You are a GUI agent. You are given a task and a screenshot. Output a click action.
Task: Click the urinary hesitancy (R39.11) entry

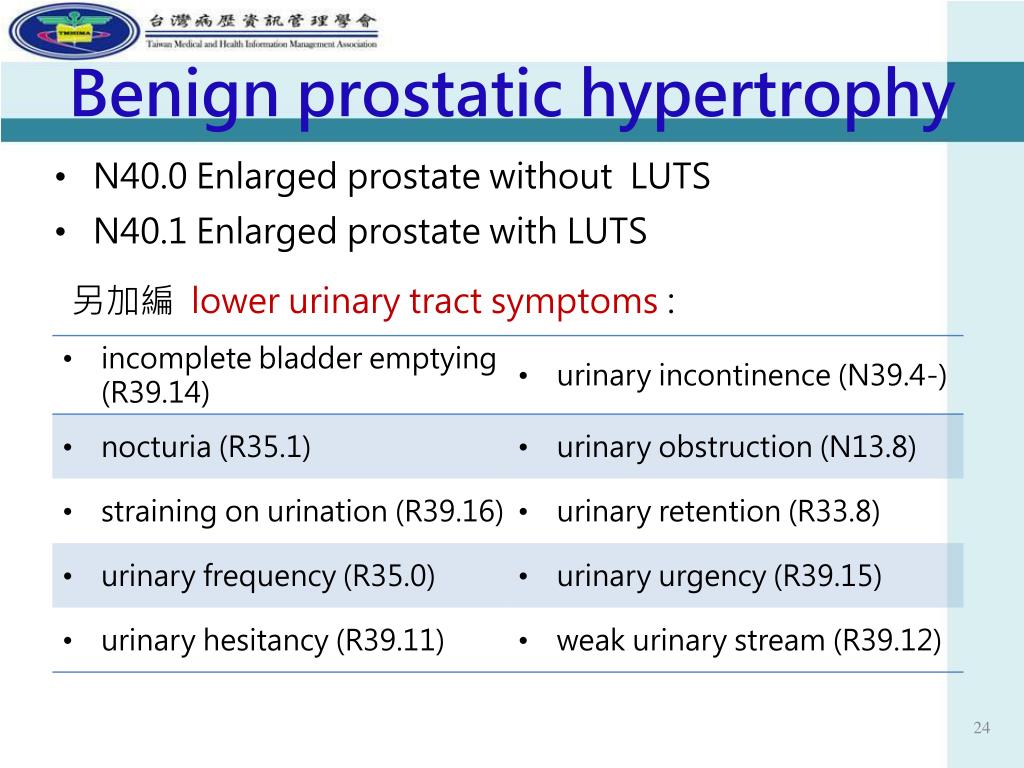pyautogui.click(x=272, y=640)
